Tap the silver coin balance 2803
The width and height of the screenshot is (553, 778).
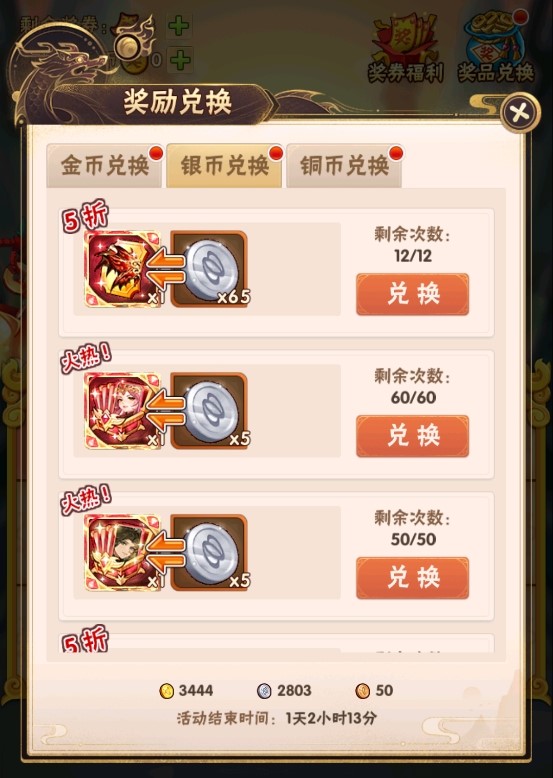284,691
